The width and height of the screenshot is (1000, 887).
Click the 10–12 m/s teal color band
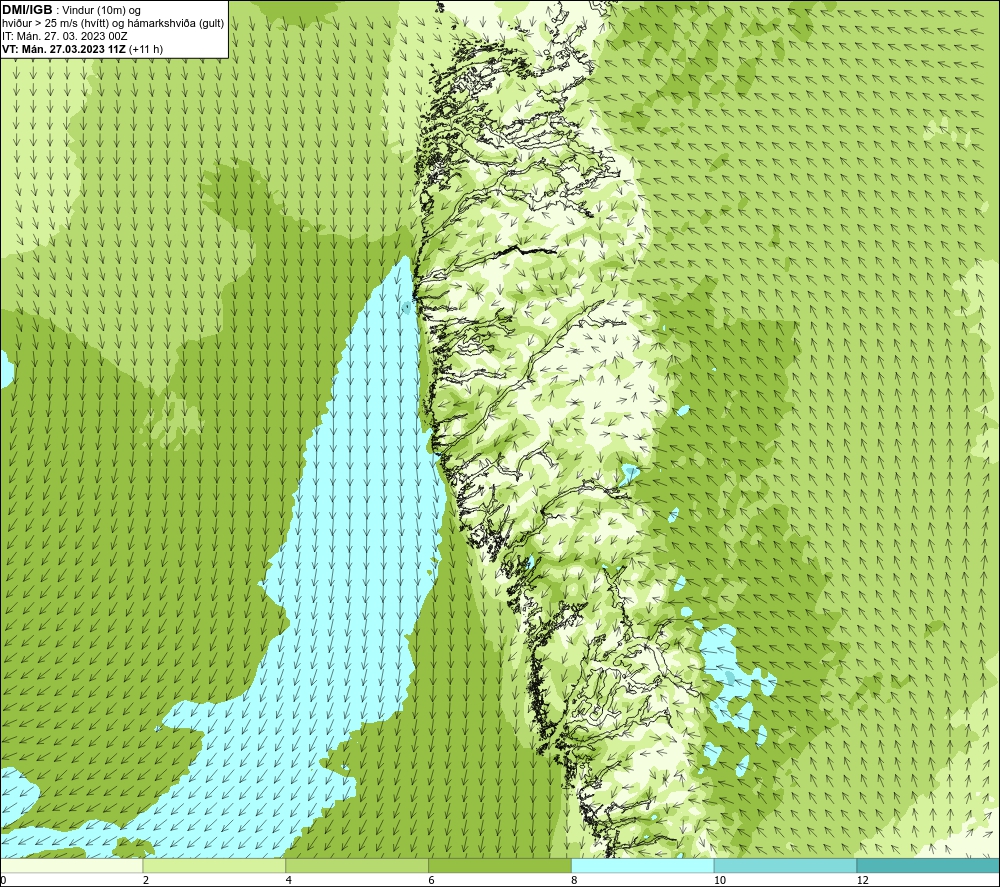point(786,865)
